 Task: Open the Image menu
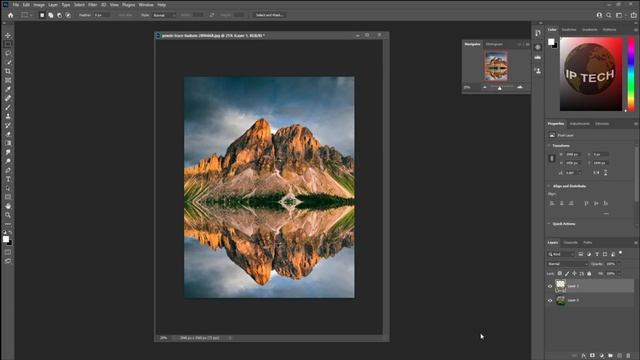[39, 5]
